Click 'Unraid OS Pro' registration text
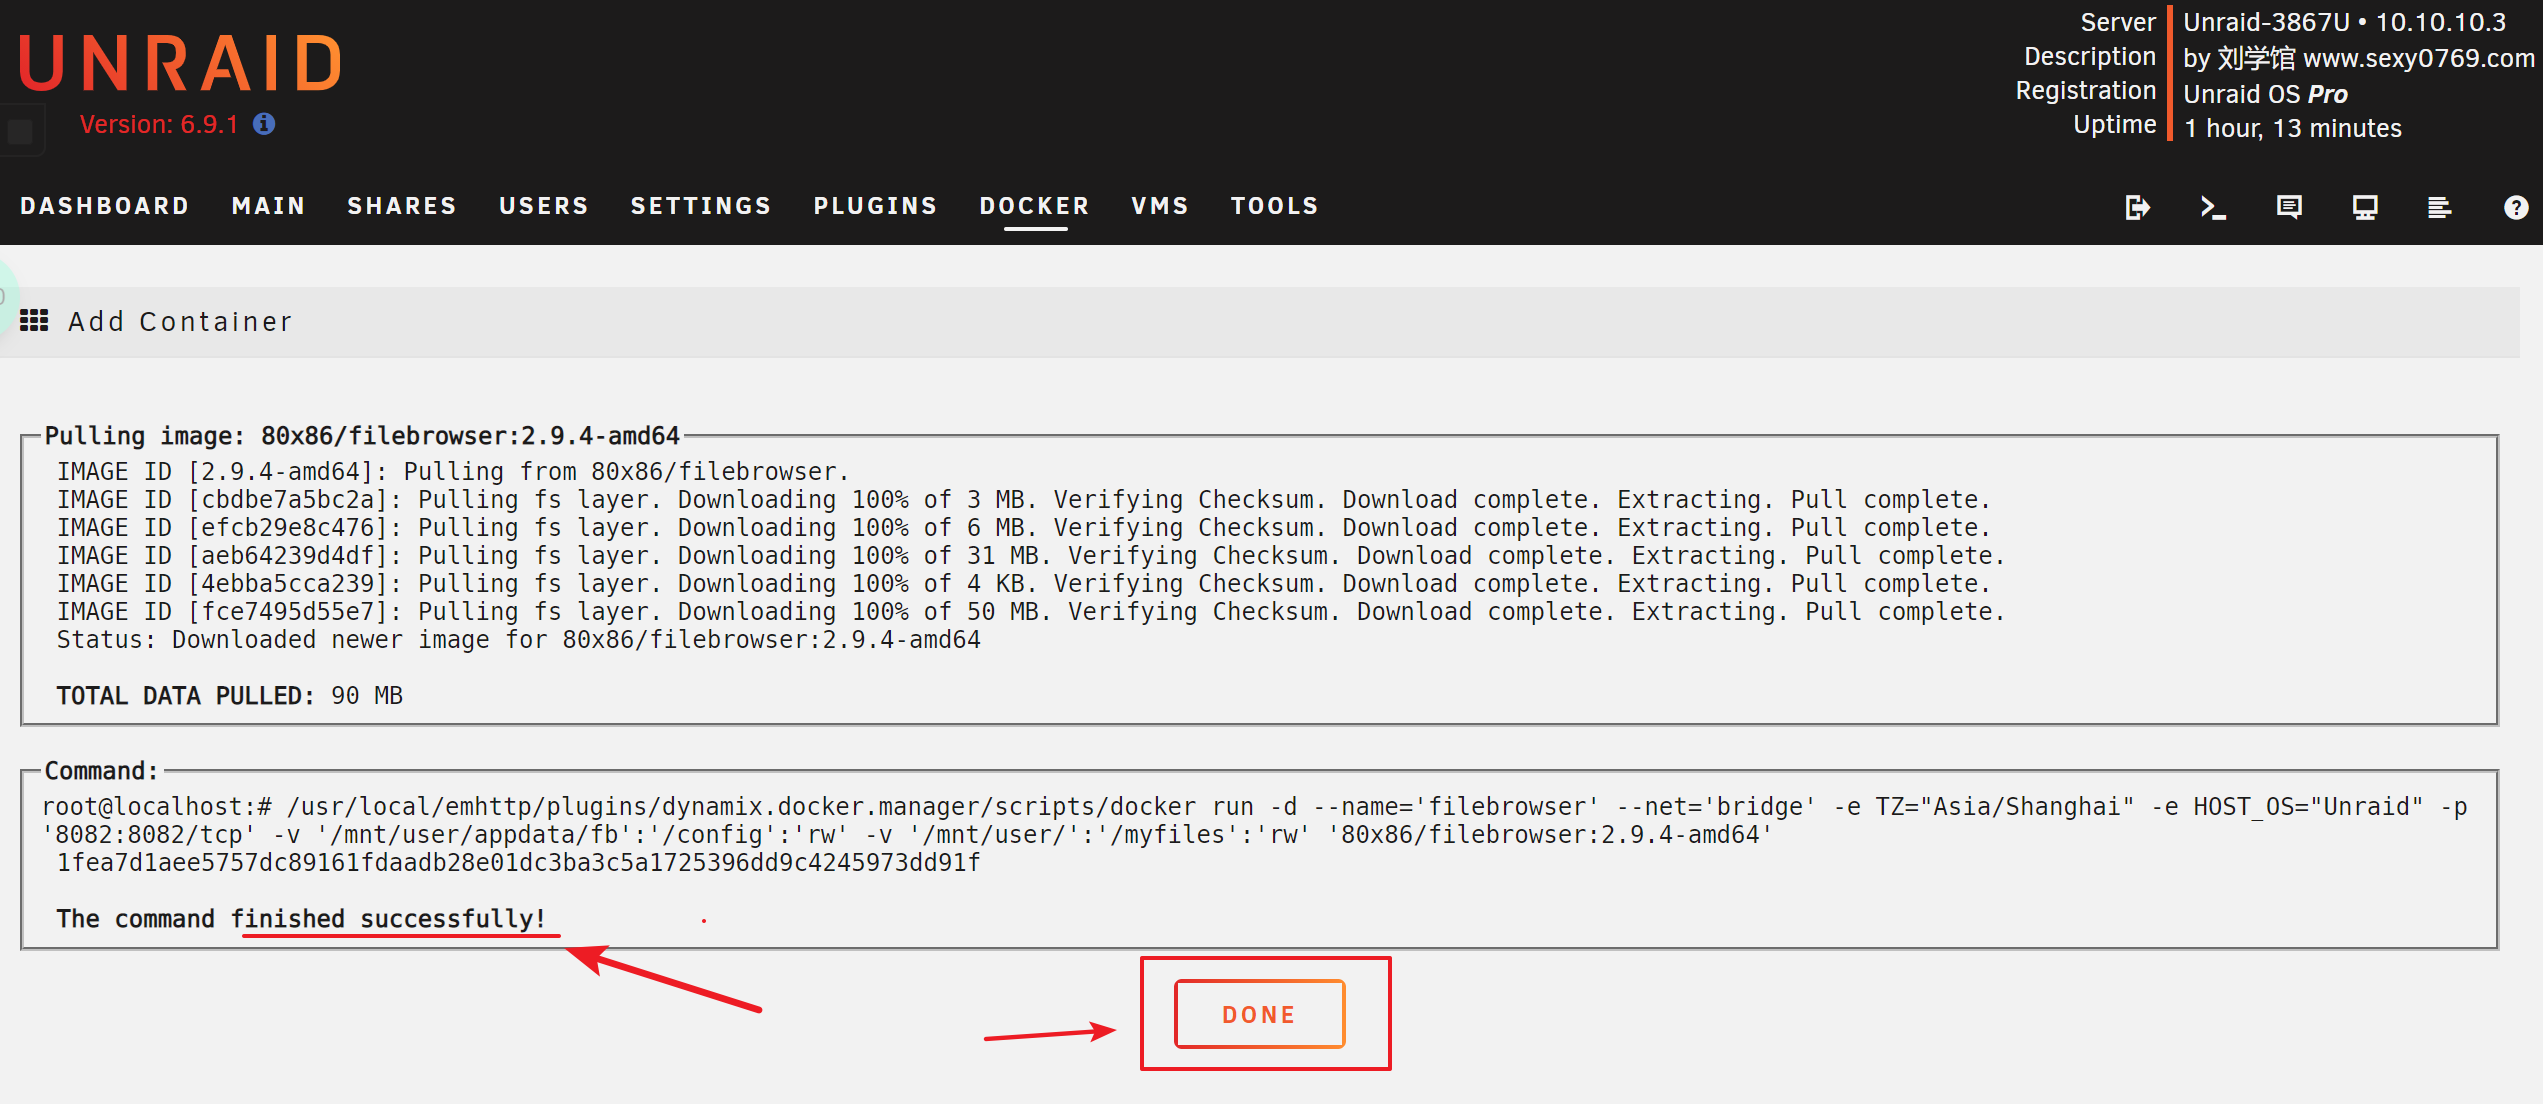This screenshot has height=1104, width=2543. click(x=2265, y=94)
